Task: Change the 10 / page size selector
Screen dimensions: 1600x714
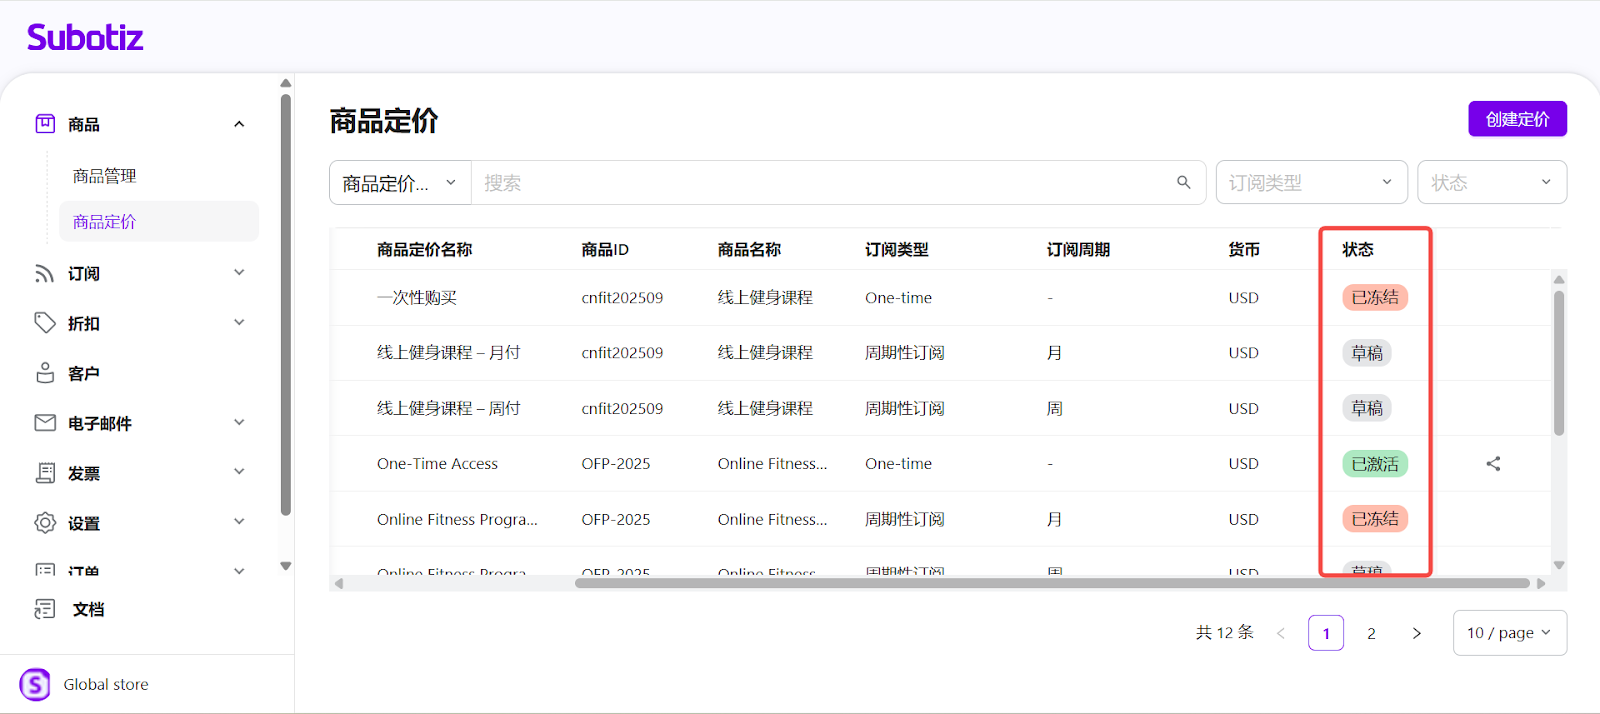Action: click(x=1508, y=633)
